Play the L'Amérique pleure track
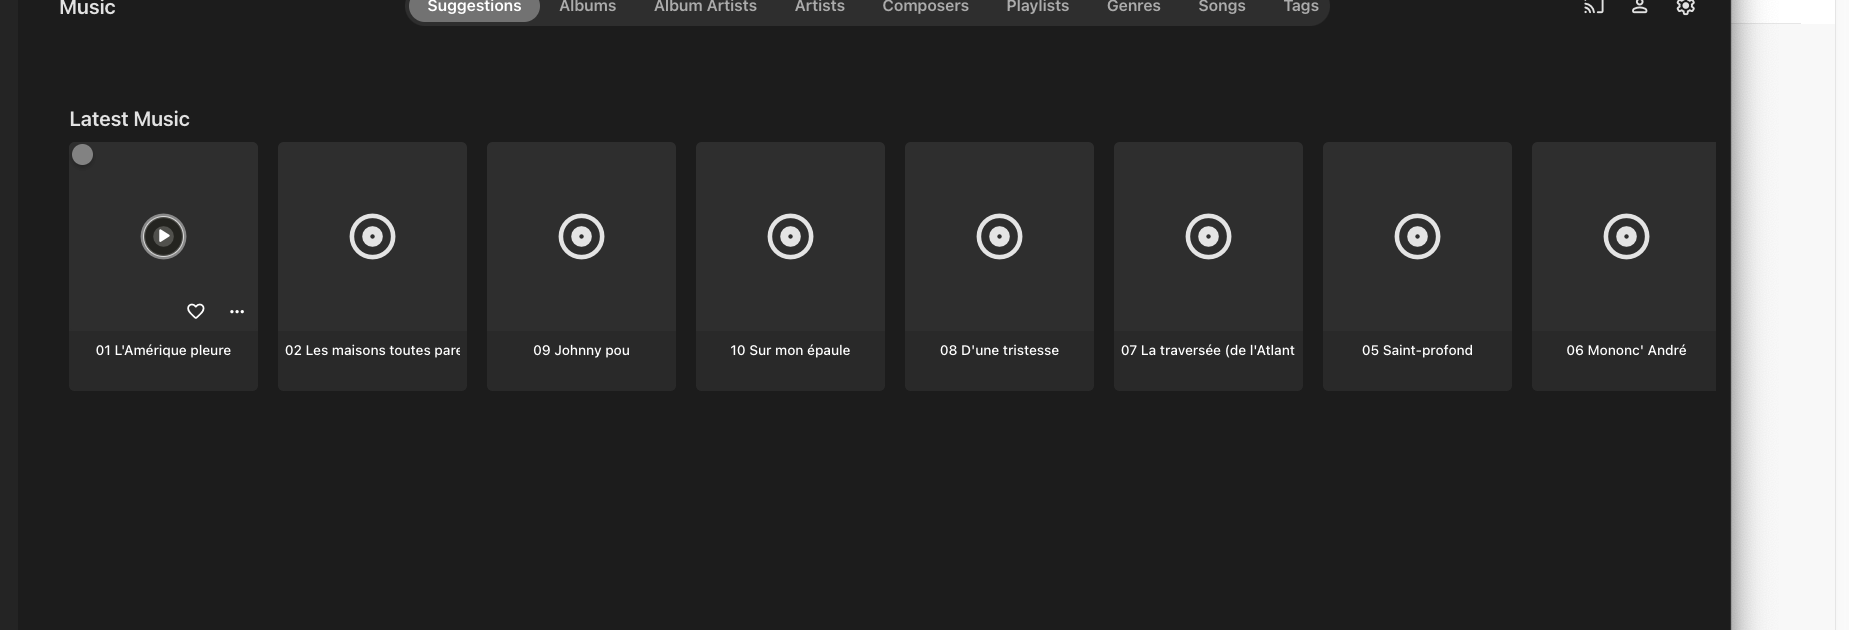1849x630 pixels. [x=163, y=237]
